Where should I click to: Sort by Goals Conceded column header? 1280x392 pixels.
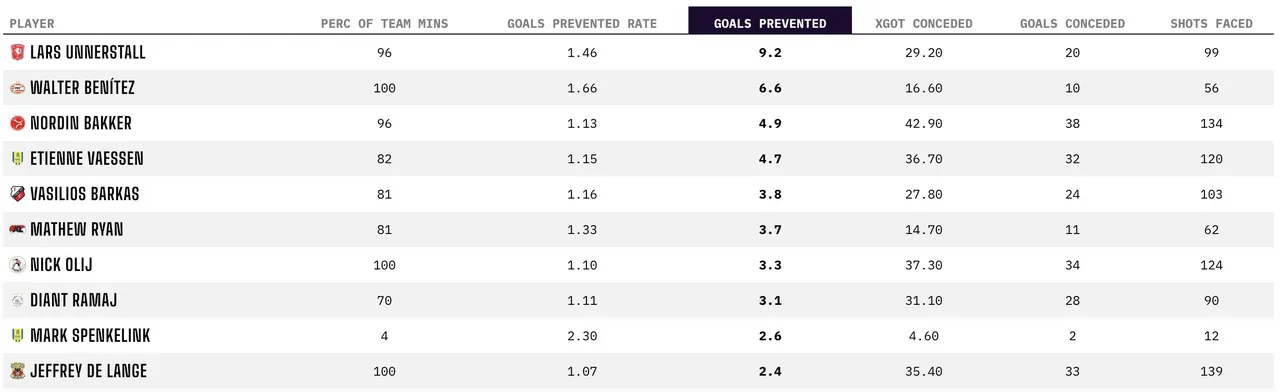click(x=1072, y=23)
